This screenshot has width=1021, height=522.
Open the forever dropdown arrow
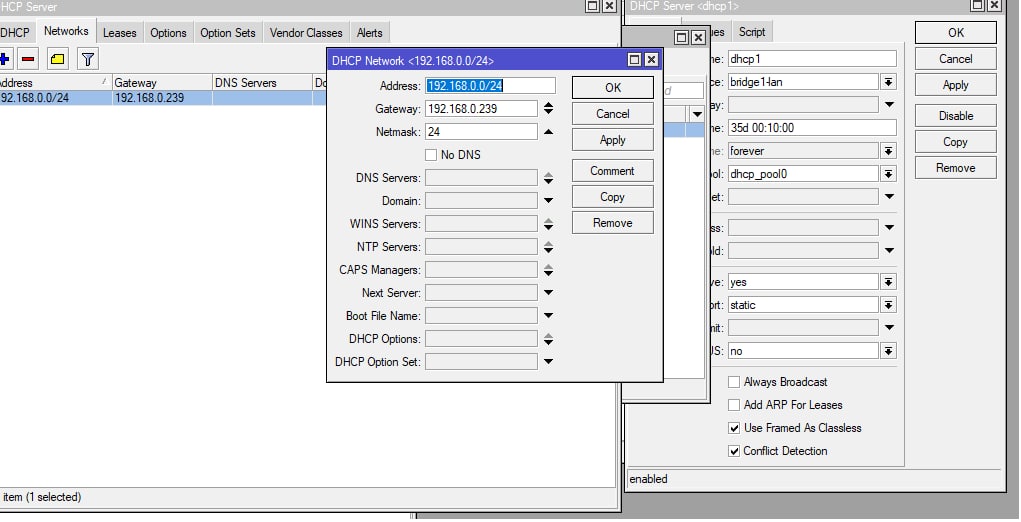tap(889, 151)
